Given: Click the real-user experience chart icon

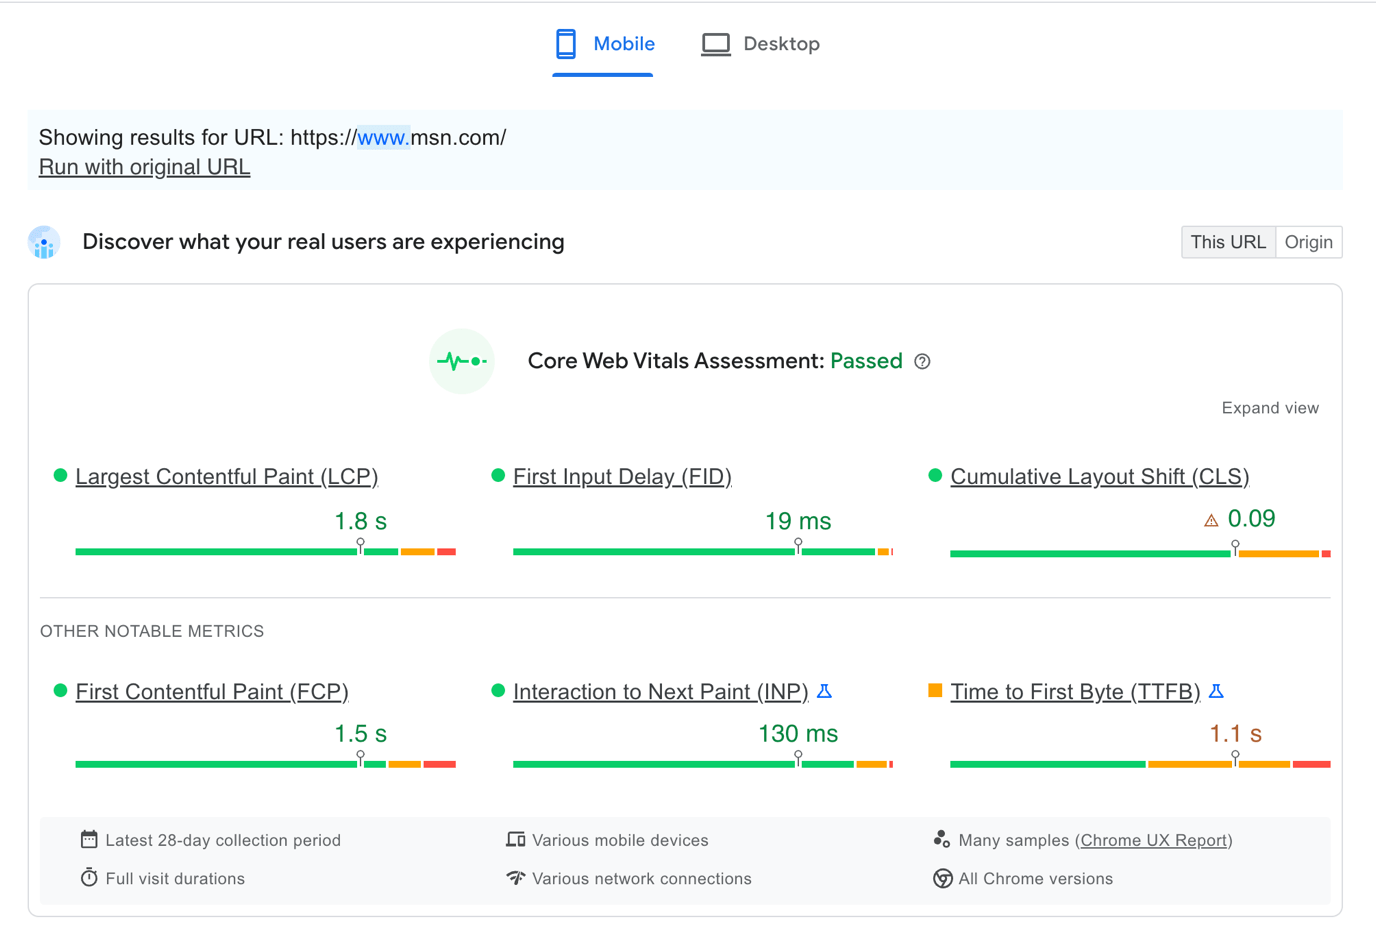Looking at the screenshot, I should (44, 242).
